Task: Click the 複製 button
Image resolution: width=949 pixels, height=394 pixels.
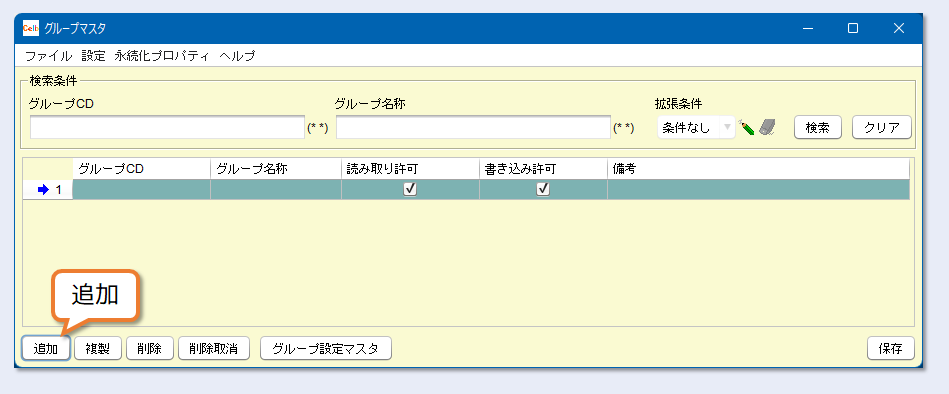Action: click(98, 349)
